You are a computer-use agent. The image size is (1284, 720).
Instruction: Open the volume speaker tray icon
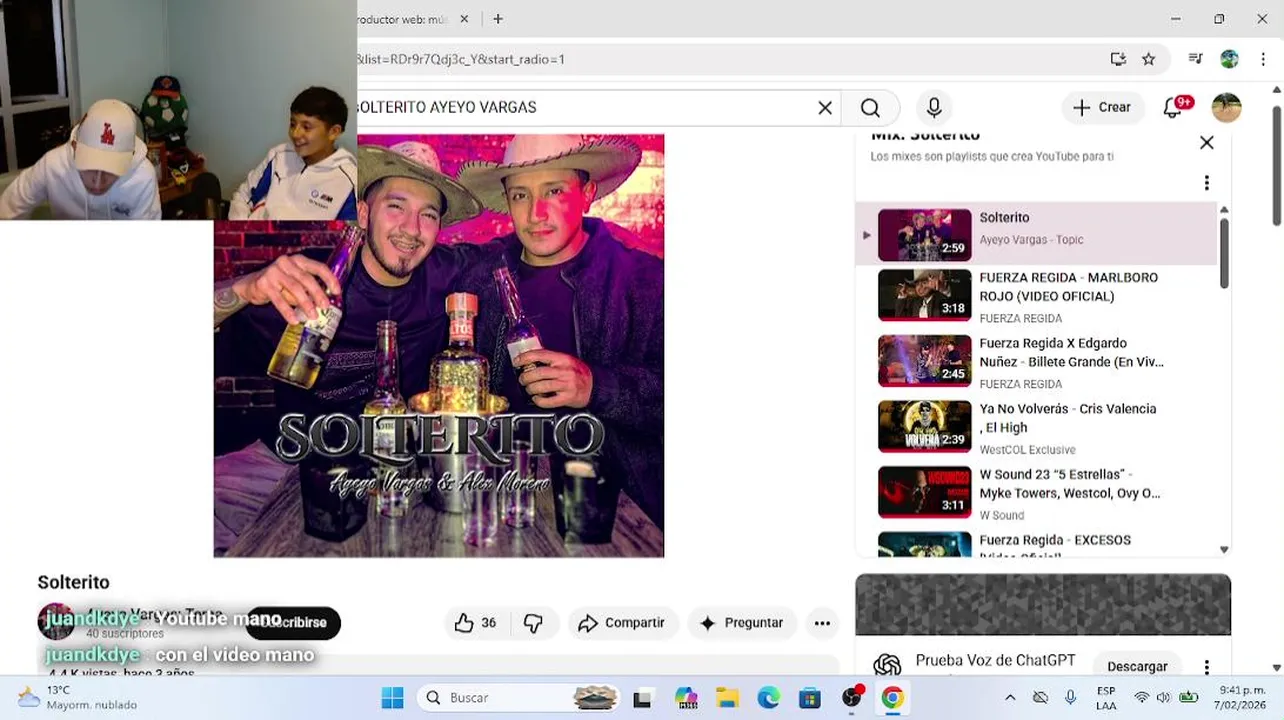click(1163, 698)
